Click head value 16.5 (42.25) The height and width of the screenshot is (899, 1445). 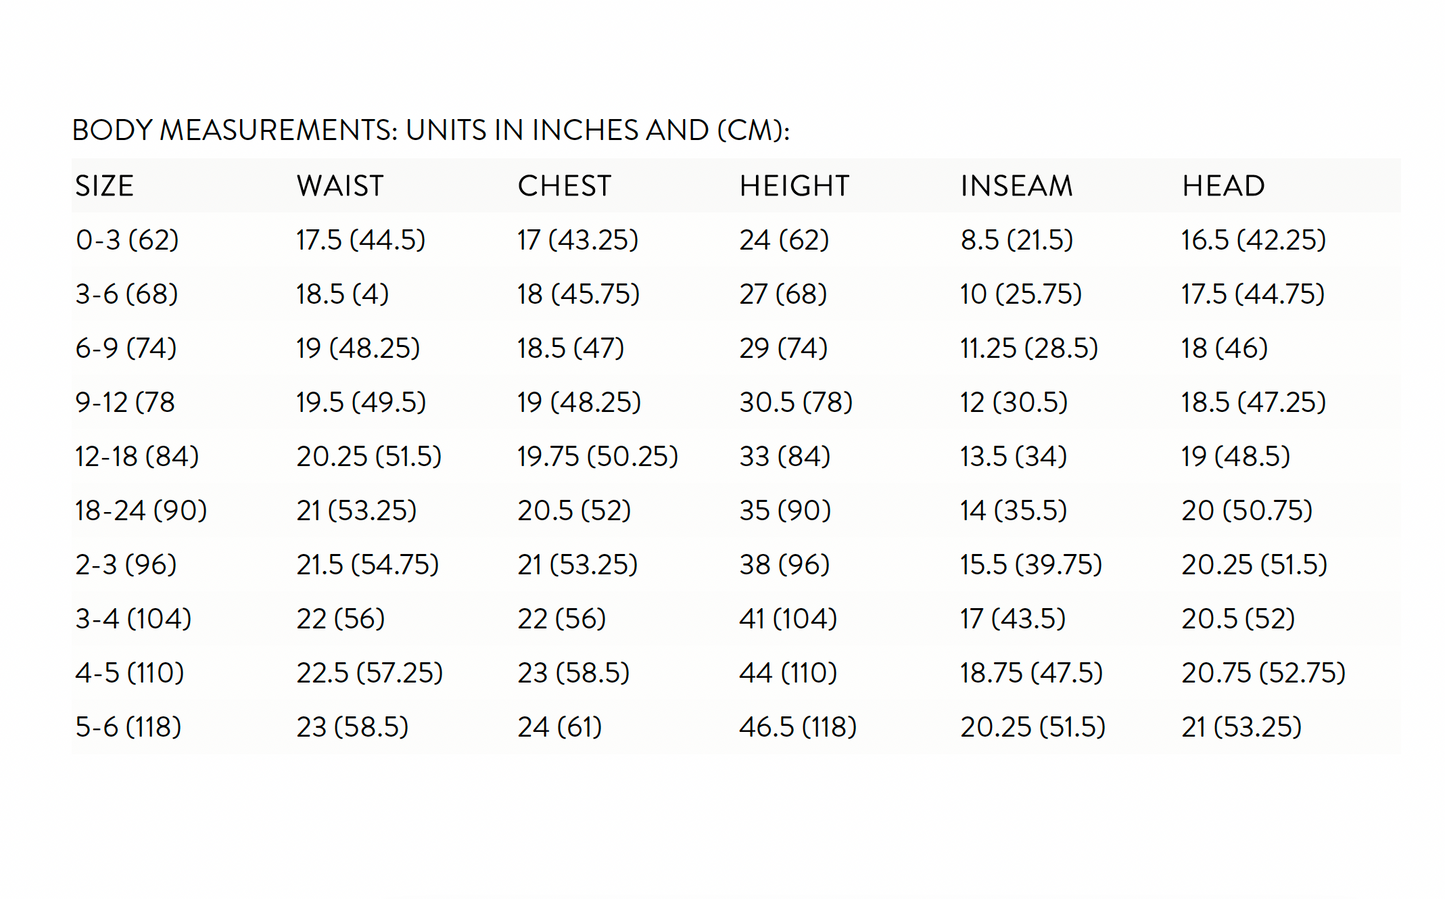[1254, 240]
